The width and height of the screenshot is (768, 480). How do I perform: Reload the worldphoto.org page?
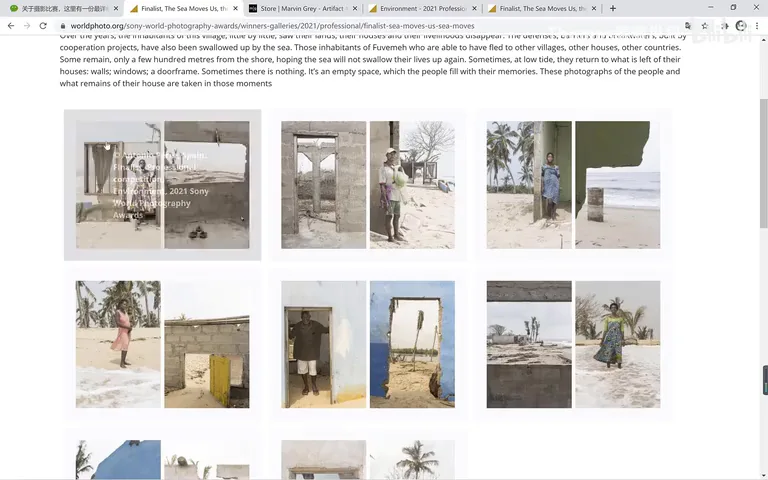click(x=43, y=26)
